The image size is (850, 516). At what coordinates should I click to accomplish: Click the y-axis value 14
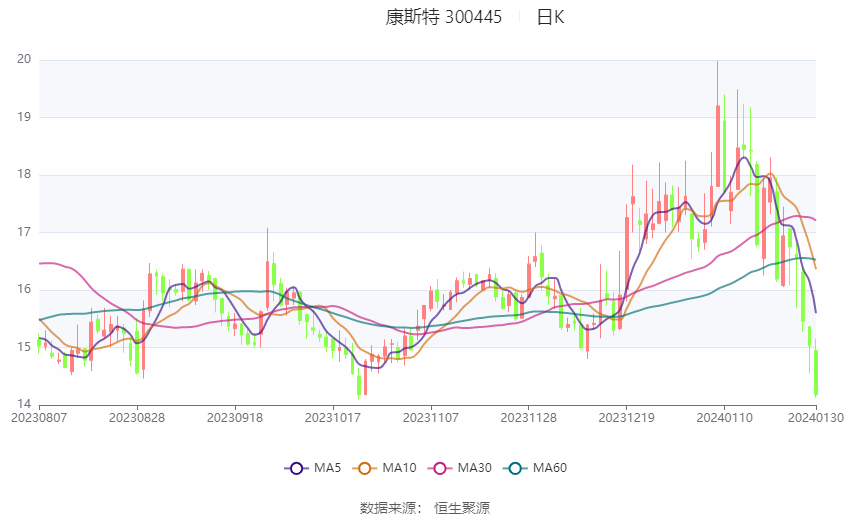click(24, 404)
